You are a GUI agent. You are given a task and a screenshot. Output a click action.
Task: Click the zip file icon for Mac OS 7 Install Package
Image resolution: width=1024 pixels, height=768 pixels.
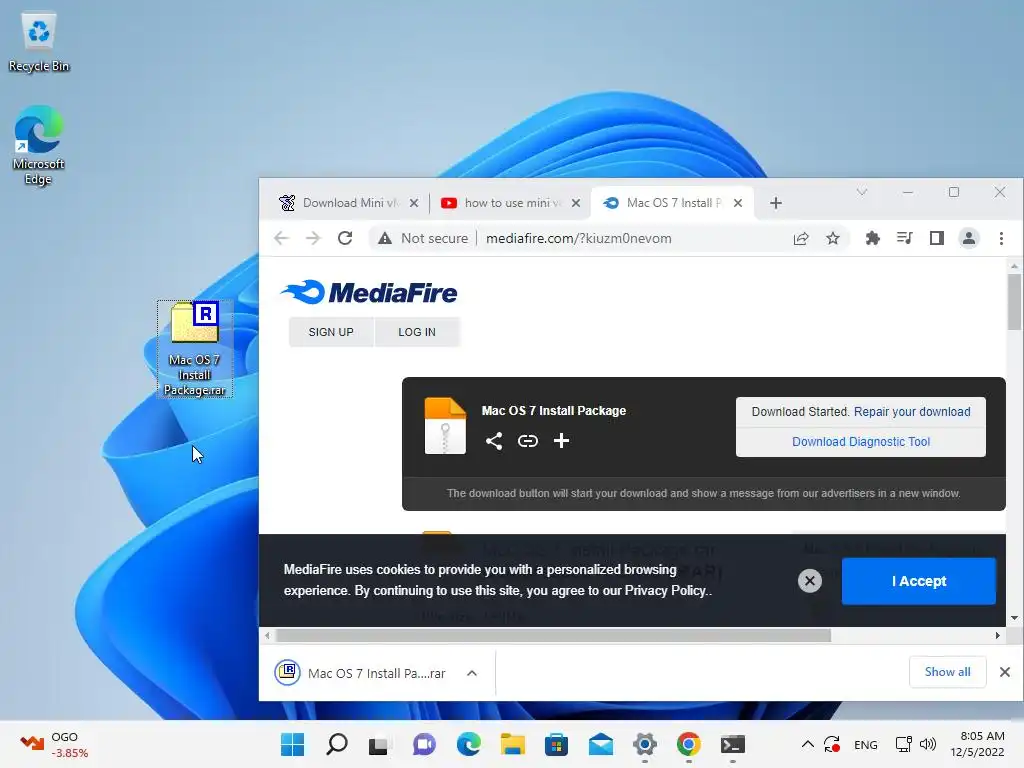click(445, 426)
